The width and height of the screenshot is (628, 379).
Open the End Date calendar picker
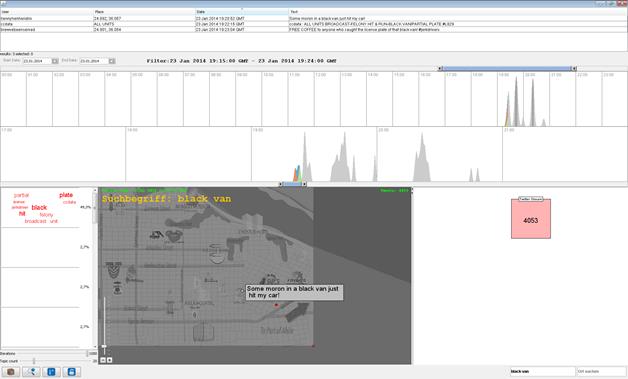coord(112,61)
